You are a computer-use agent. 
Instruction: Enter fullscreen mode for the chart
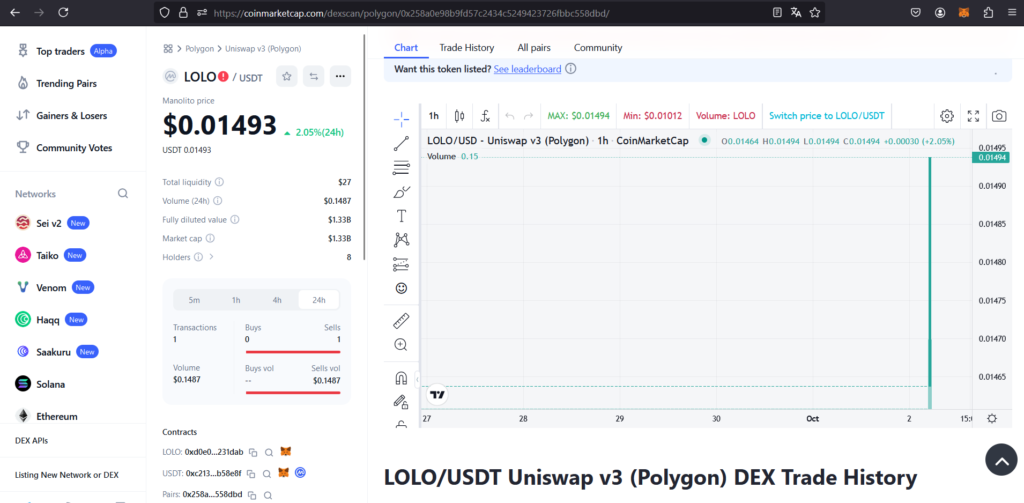point(973,116)
